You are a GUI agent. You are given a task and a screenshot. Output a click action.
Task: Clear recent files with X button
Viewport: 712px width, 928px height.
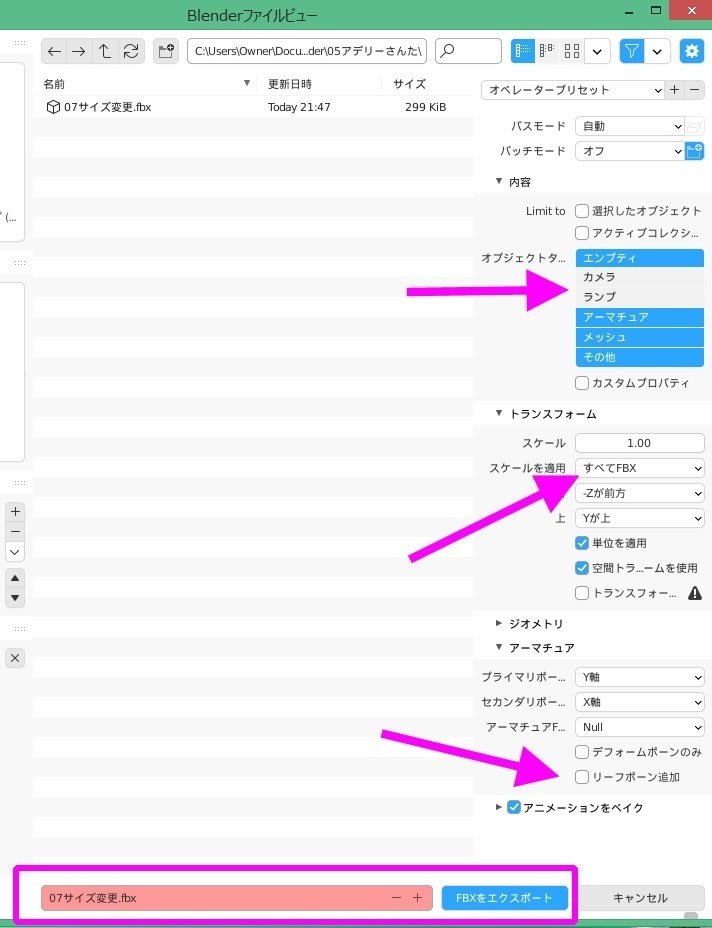(x=15, y=658)
